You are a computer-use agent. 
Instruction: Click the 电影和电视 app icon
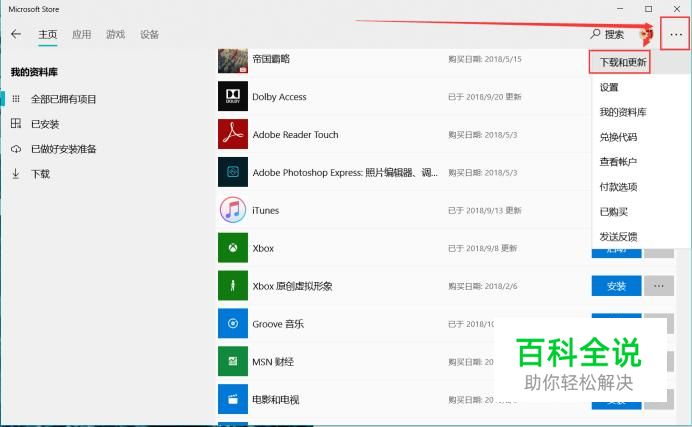233,400
